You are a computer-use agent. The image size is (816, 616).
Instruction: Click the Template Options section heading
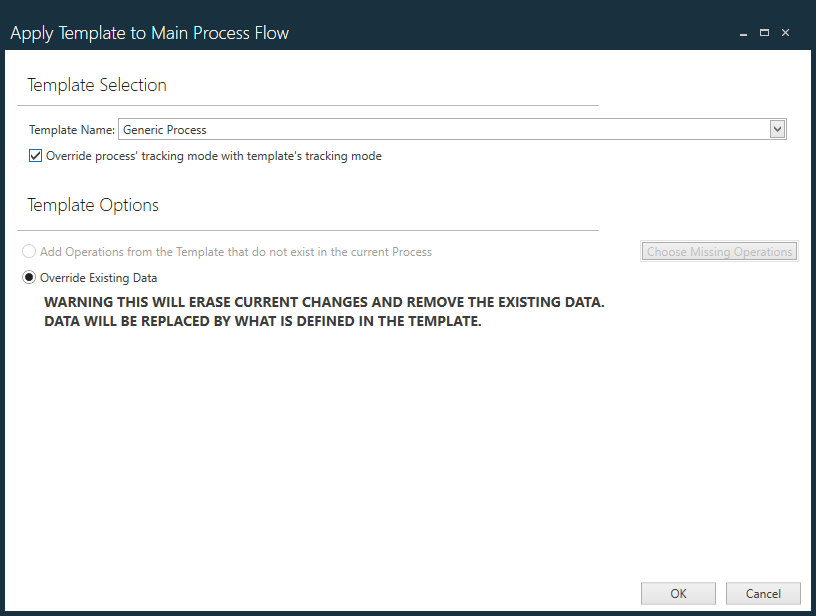92,205
